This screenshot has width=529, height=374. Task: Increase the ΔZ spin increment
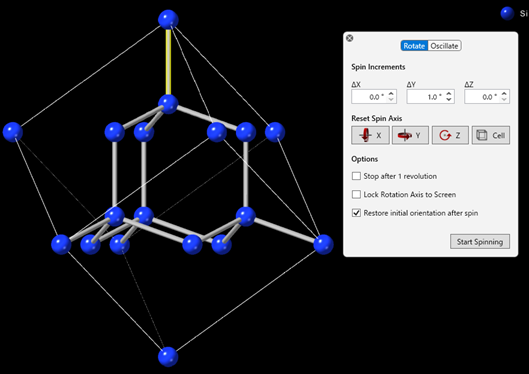pos(504,94)
